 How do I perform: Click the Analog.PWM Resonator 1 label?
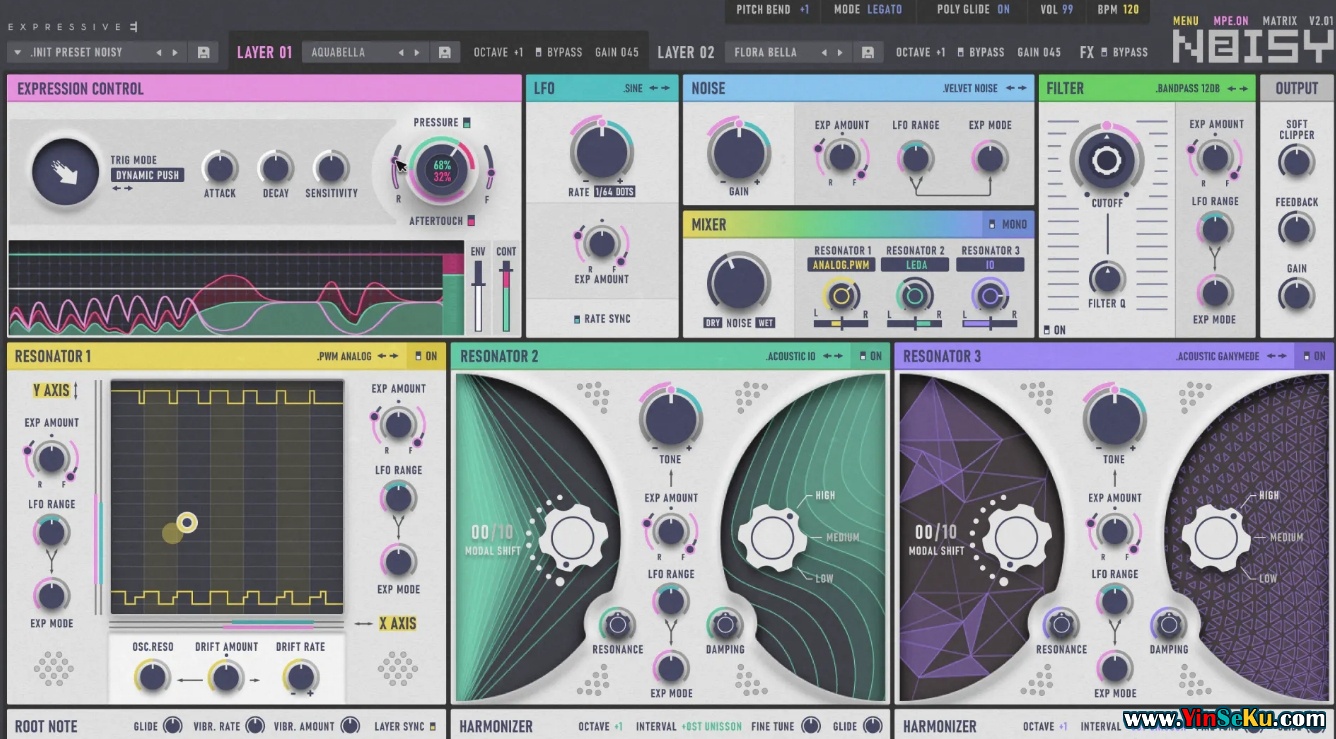point(841,265)
